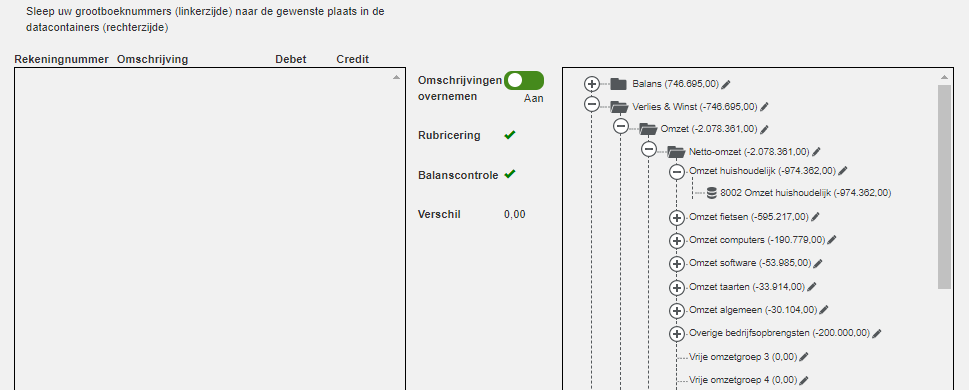
Task: Edit the Overige bedrijfsopbrengsten label
Action: coord(877,333)
